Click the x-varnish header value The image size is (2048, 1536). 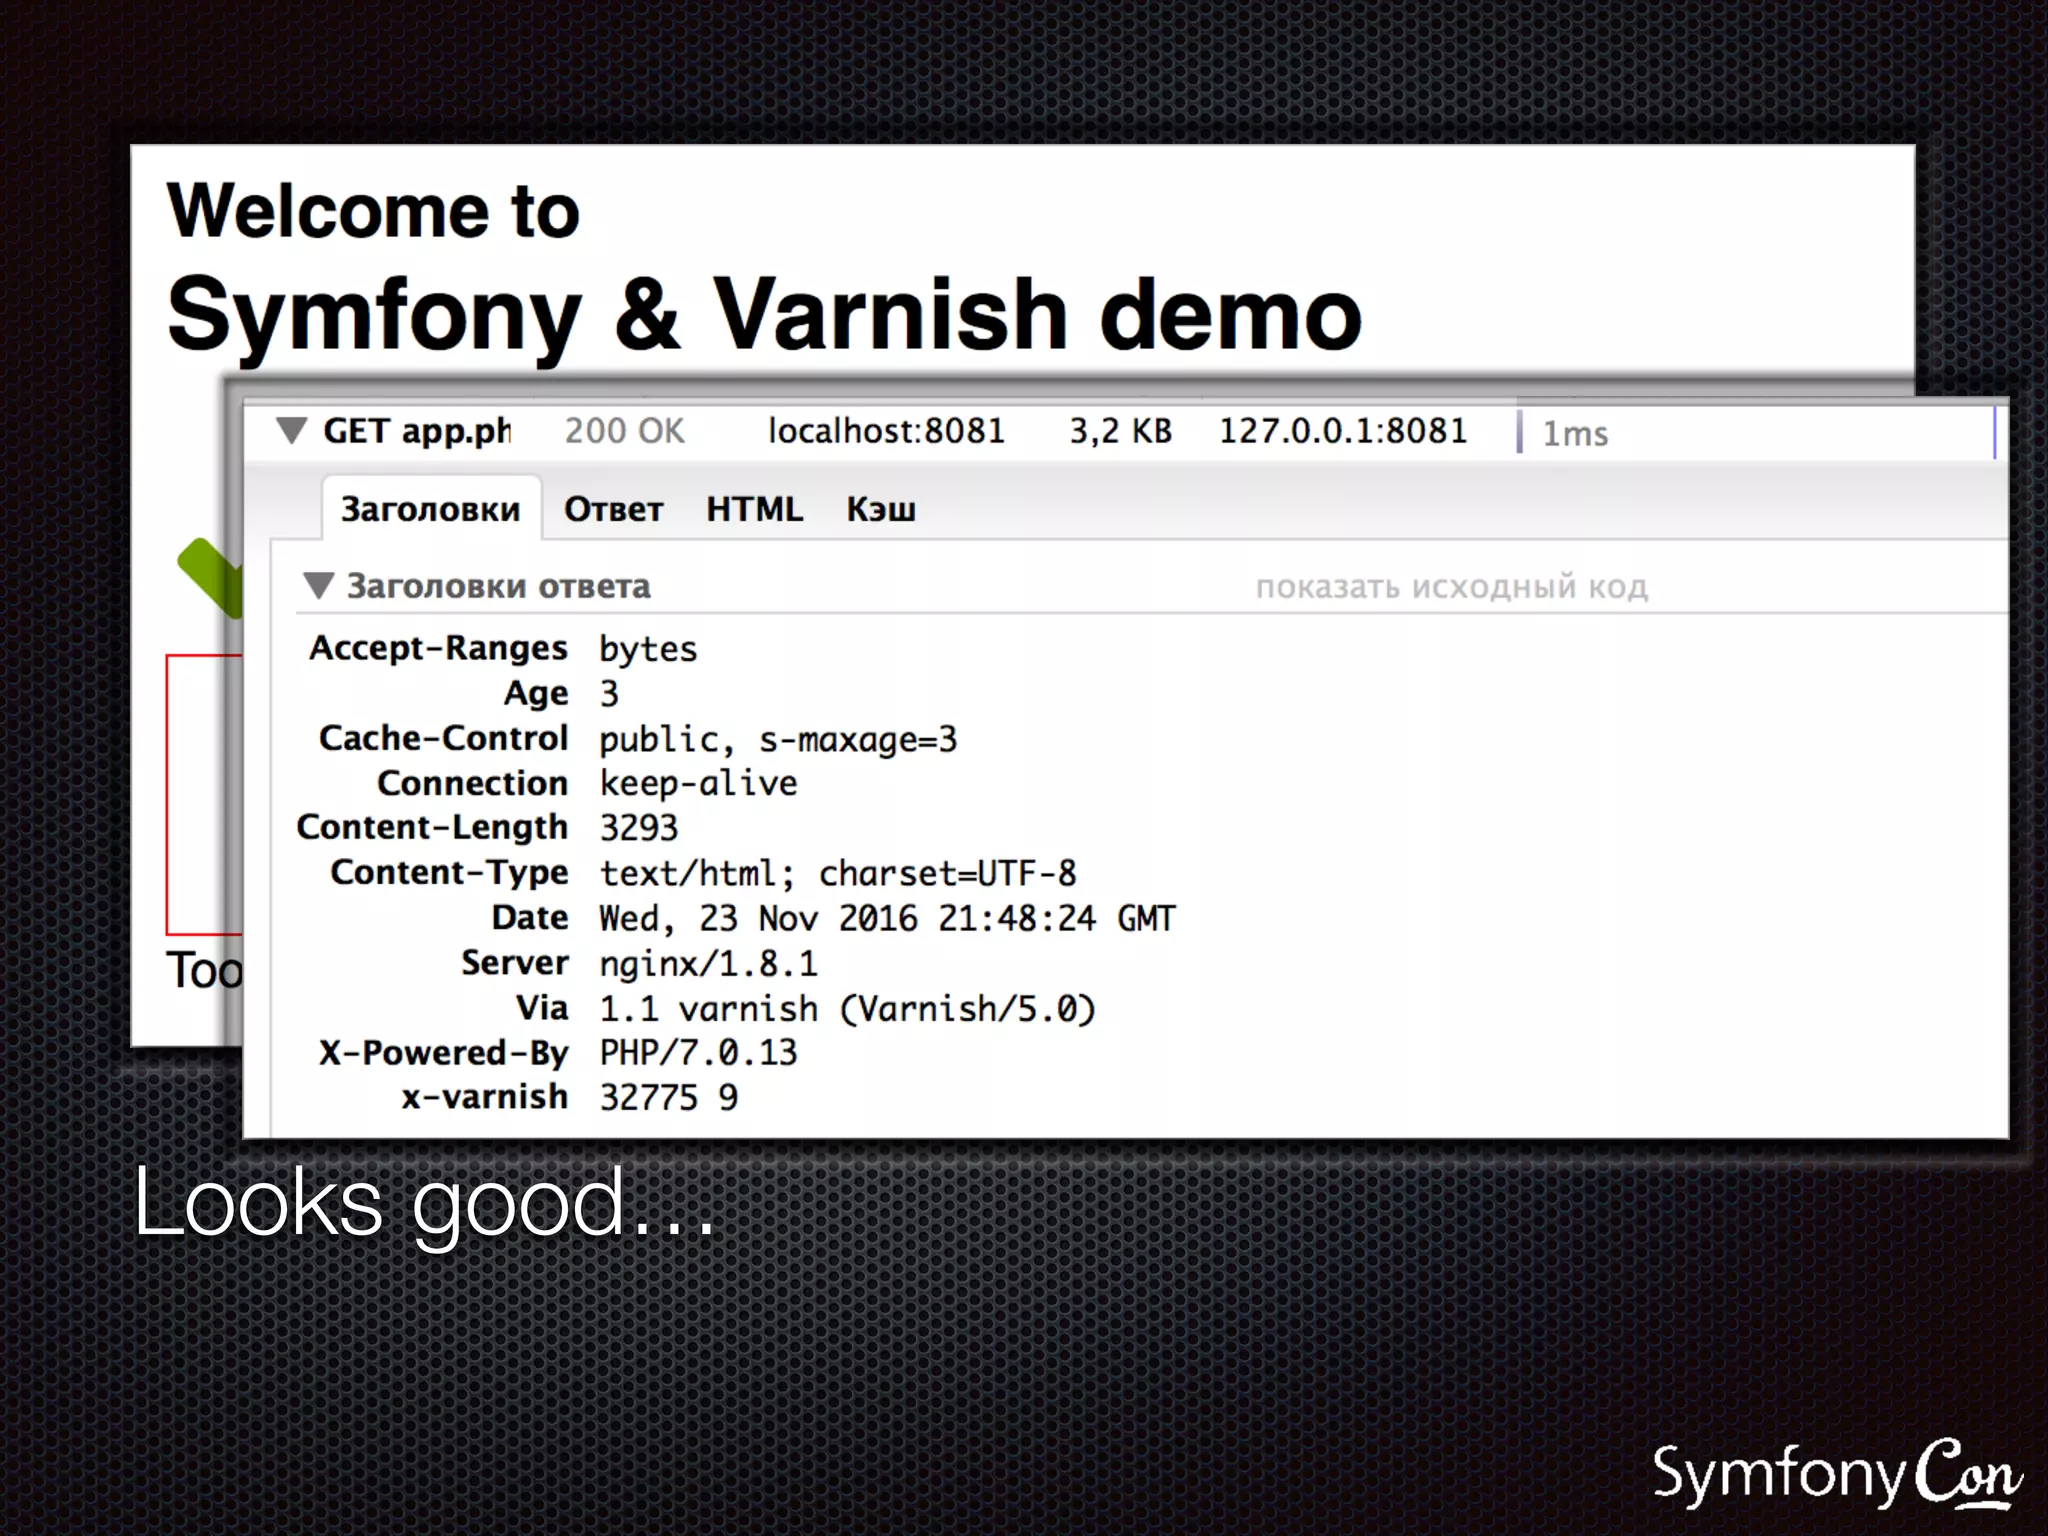[668, 1098]
